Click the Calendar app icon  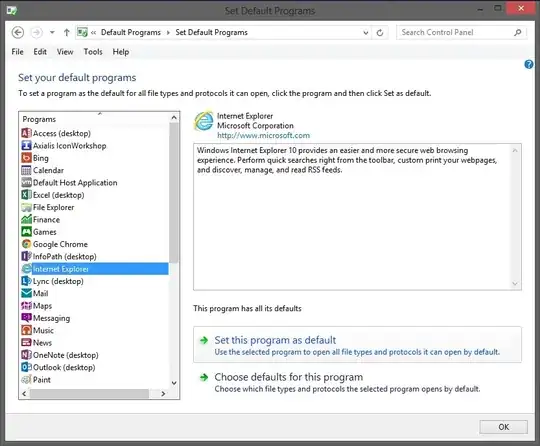pyautogui.click(x=27, y=170)
